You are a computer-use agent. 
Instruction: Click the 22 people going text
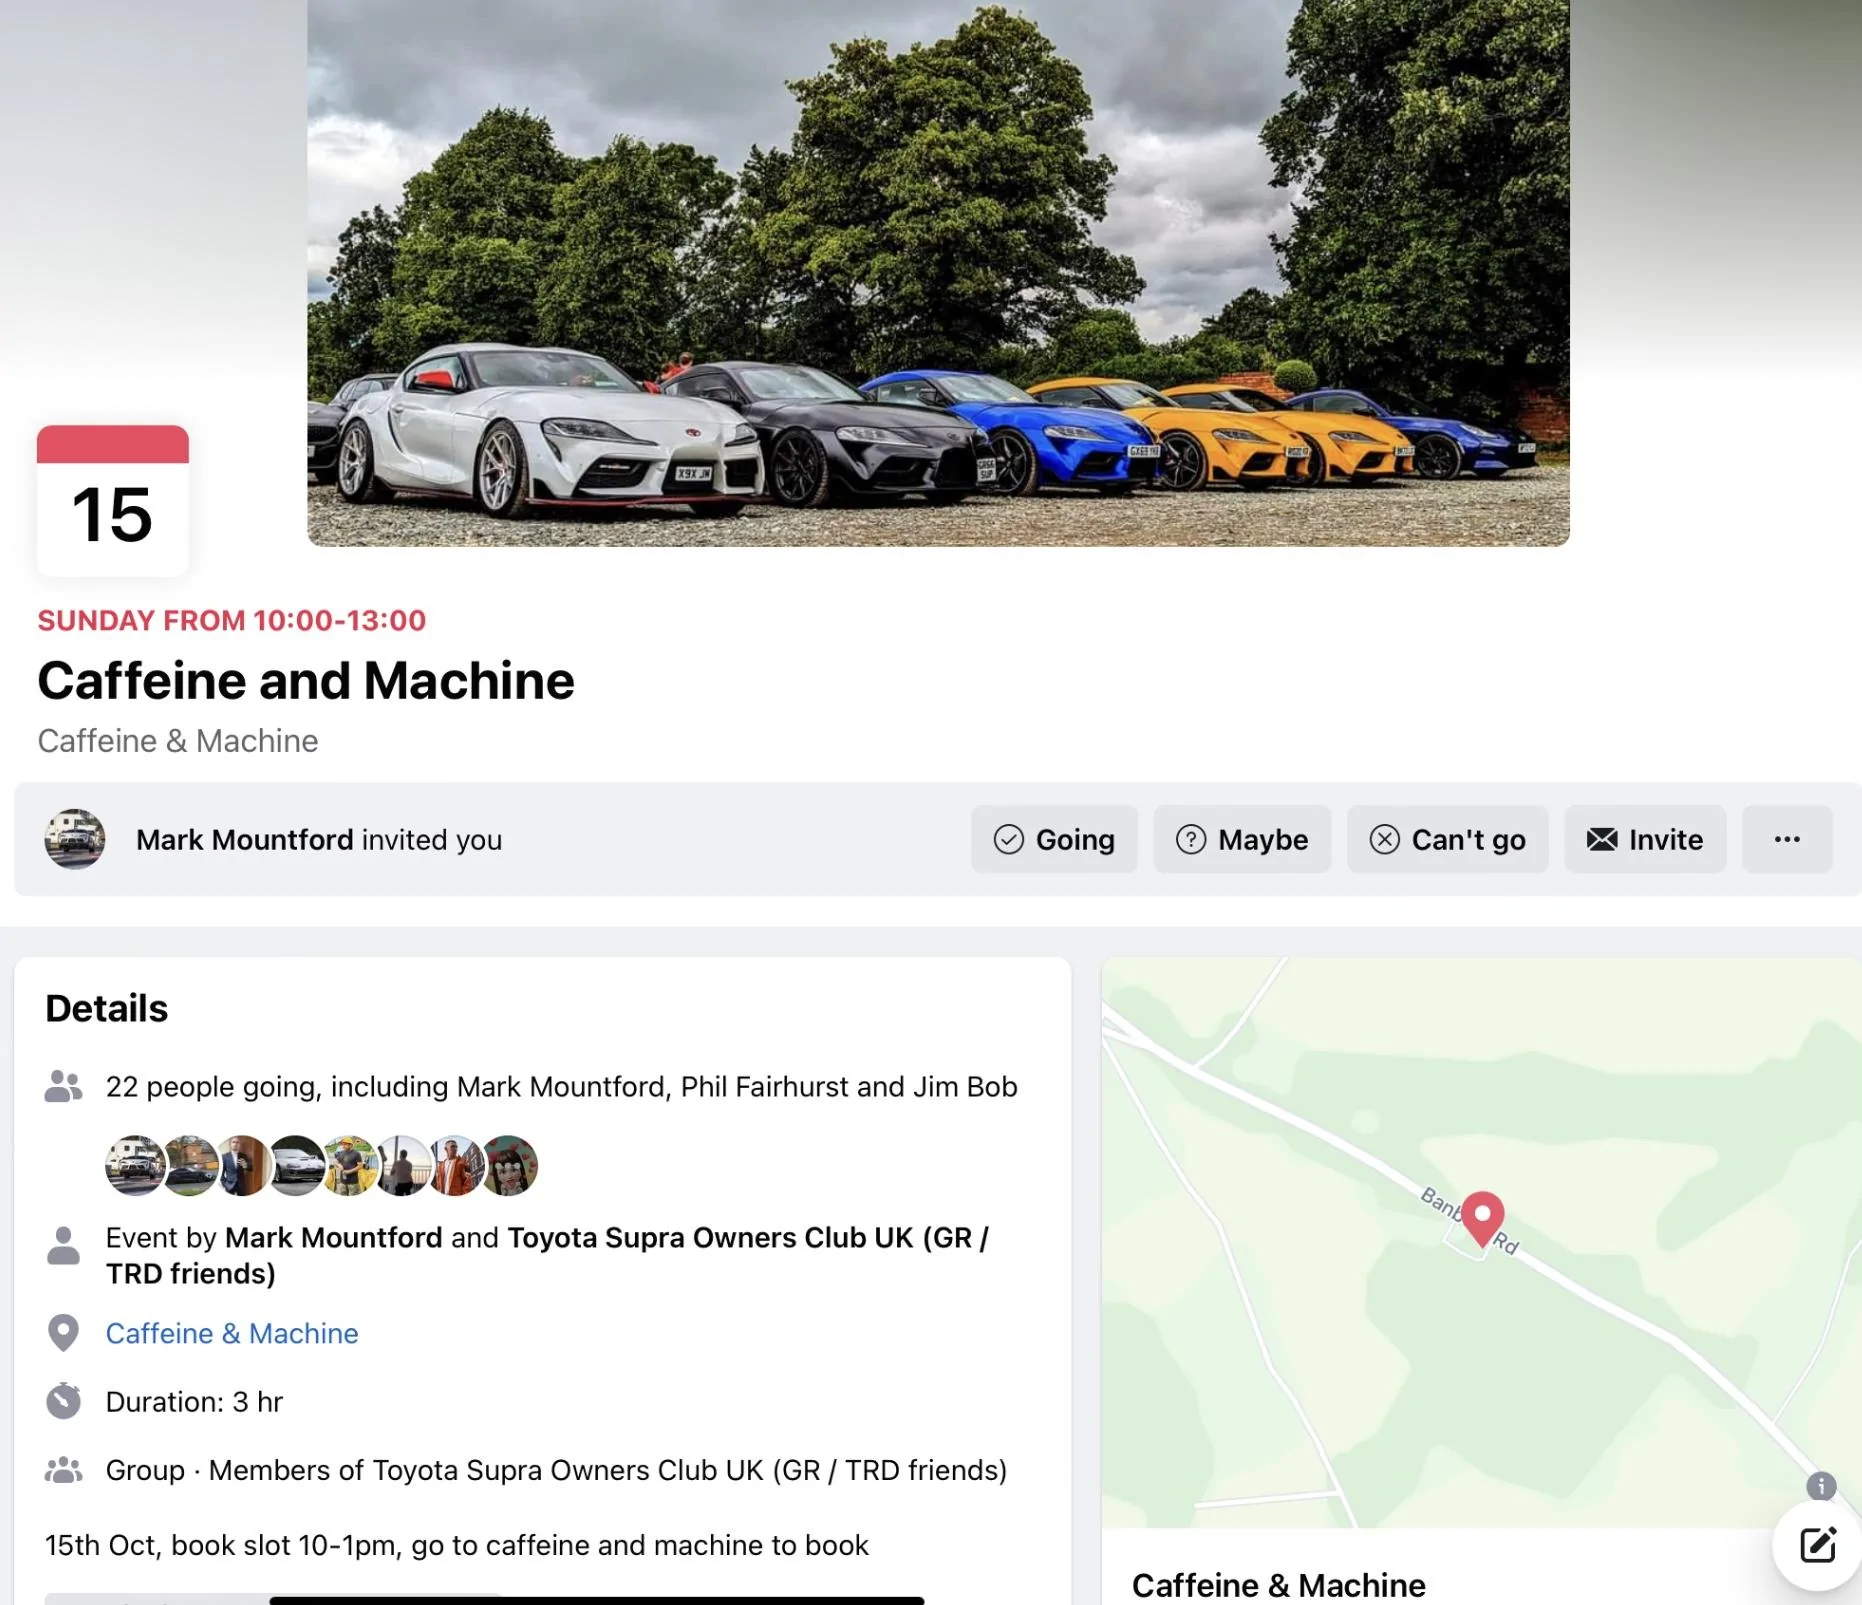561,1087
